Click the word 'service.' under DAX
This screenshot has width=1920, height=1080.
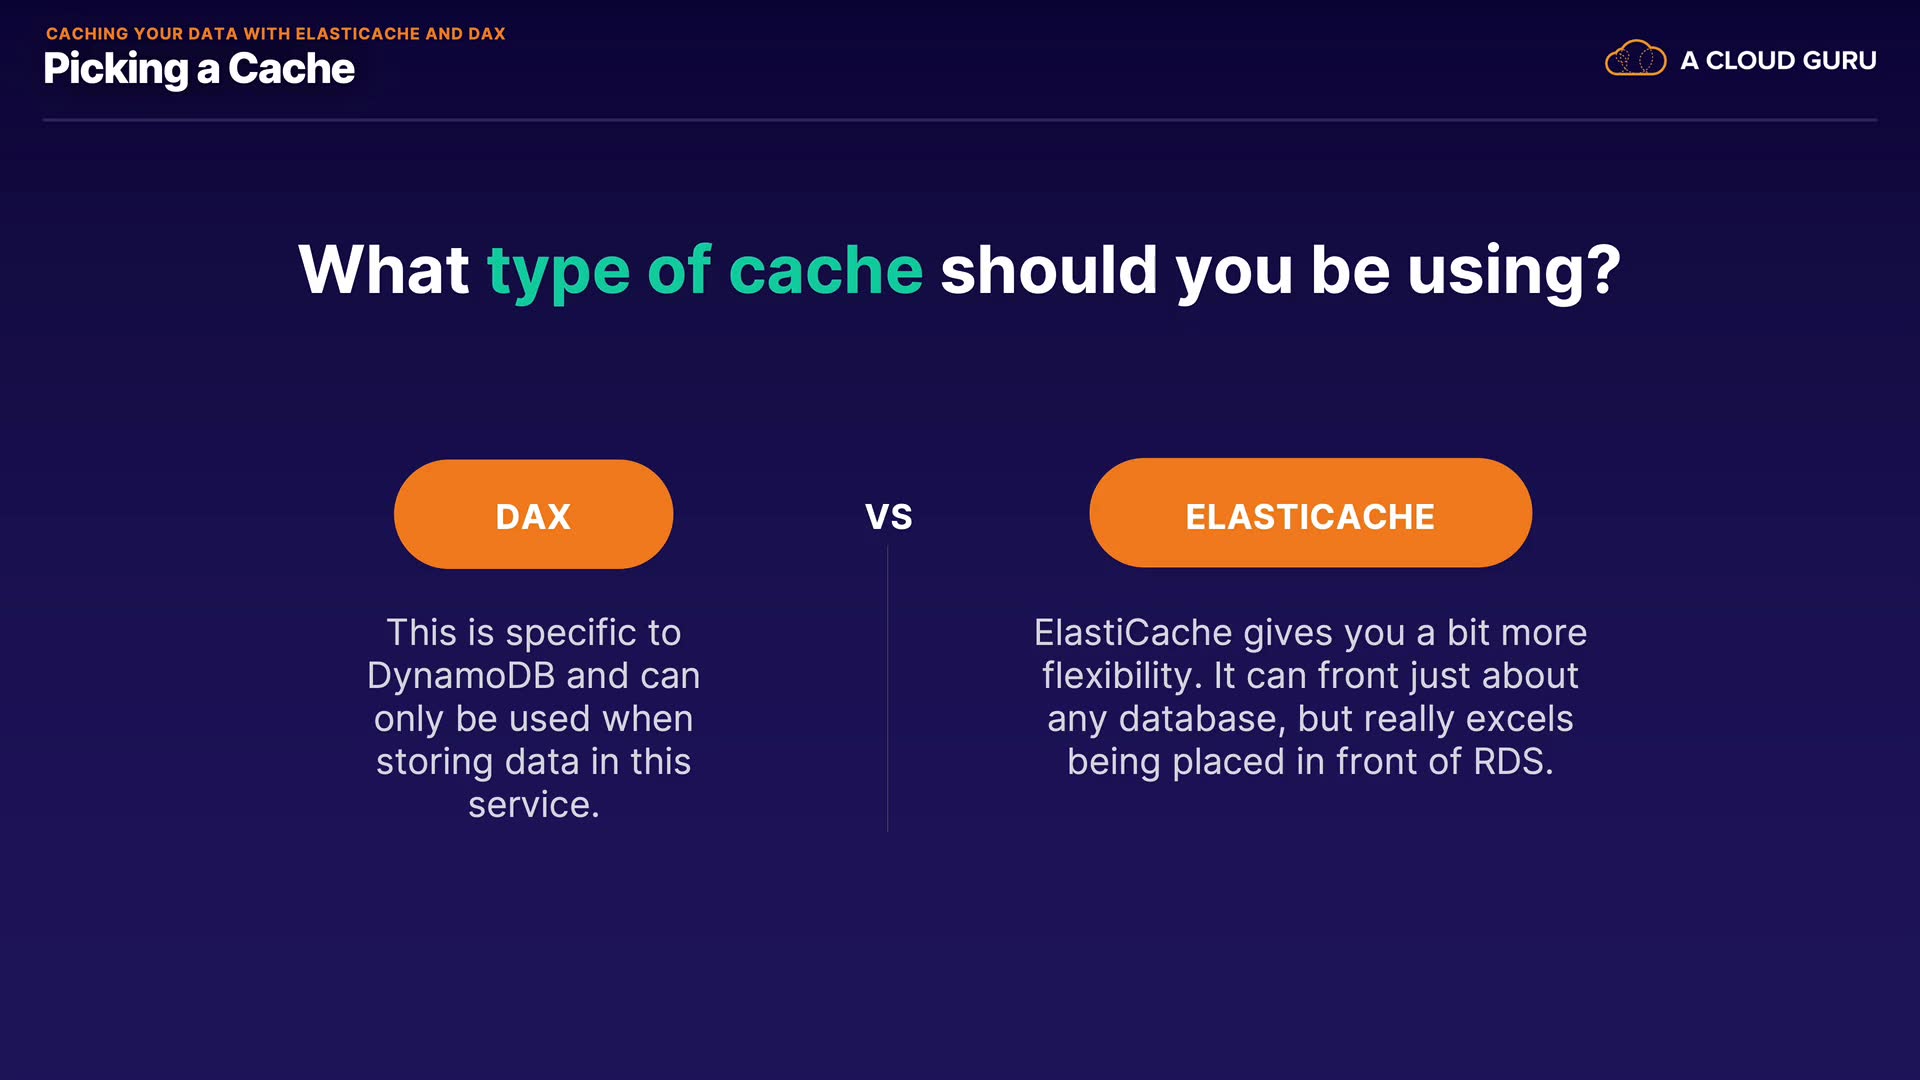[x=533, y=805]
